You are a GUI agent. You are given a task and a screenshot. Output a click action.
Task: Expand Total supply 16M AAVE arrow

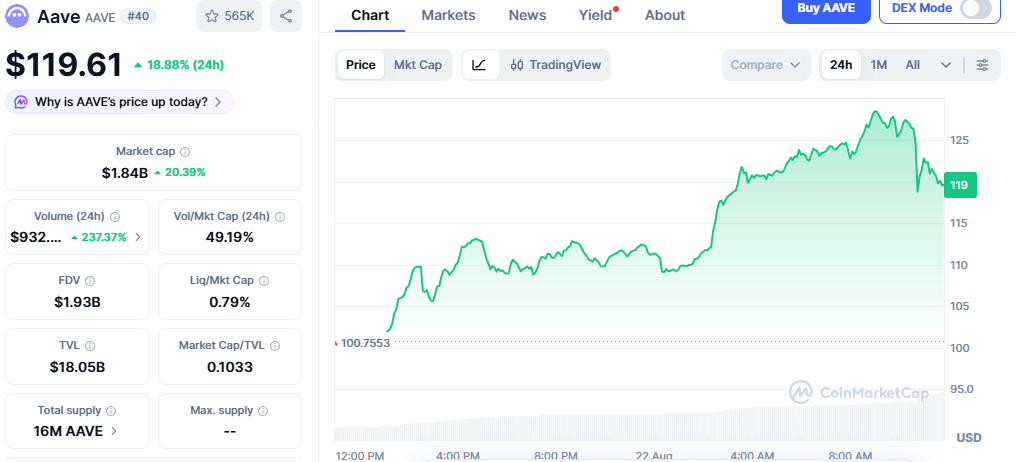click(114, 431)
